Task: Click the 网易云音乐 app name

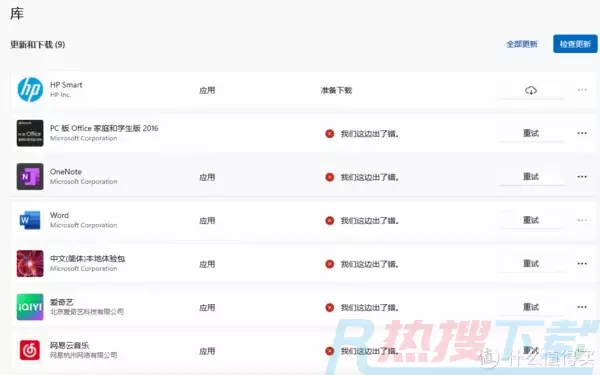Action: (x=69, y=346)
